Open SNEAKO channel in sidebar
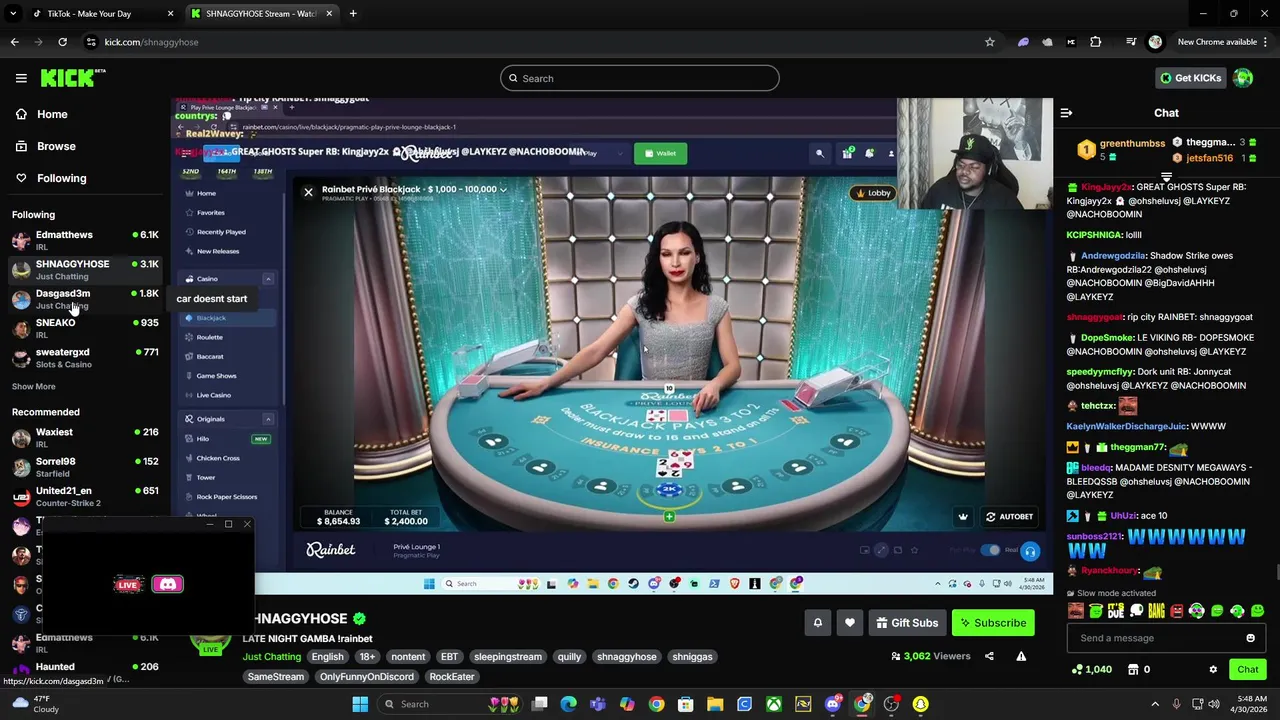The height and width of the screenshot is (720, 1280). point(85,328)
